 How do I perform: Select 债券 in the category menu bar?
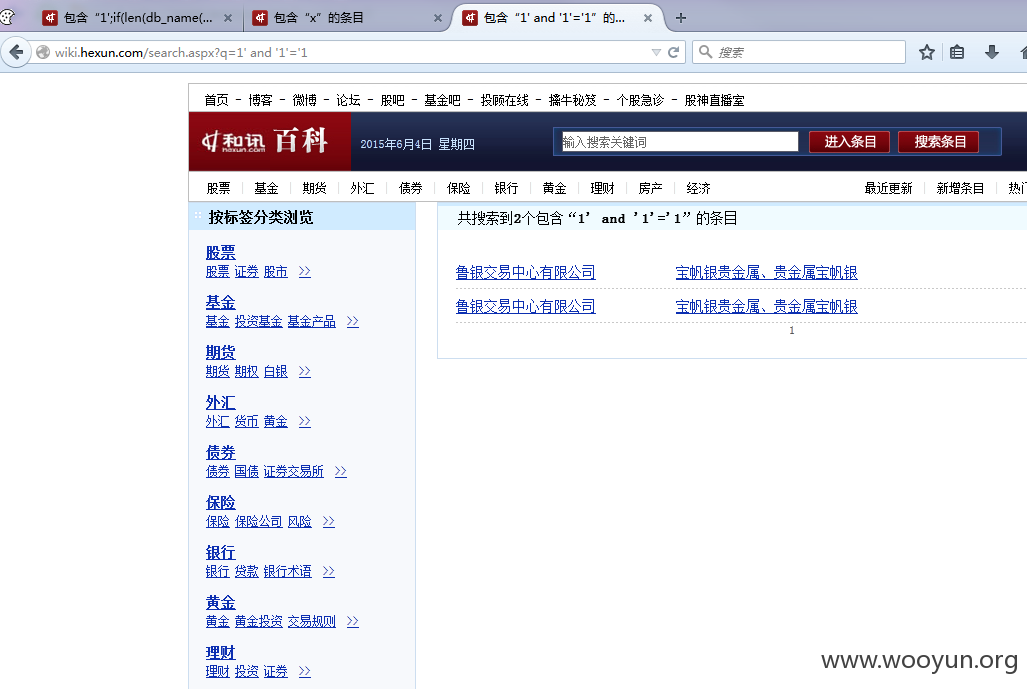pyautogui.click(x=411, y=189)
